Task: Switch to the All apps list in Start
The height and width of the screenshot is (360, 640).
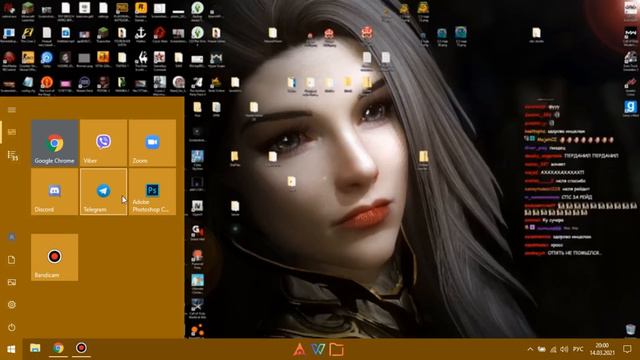Action: 12,156
